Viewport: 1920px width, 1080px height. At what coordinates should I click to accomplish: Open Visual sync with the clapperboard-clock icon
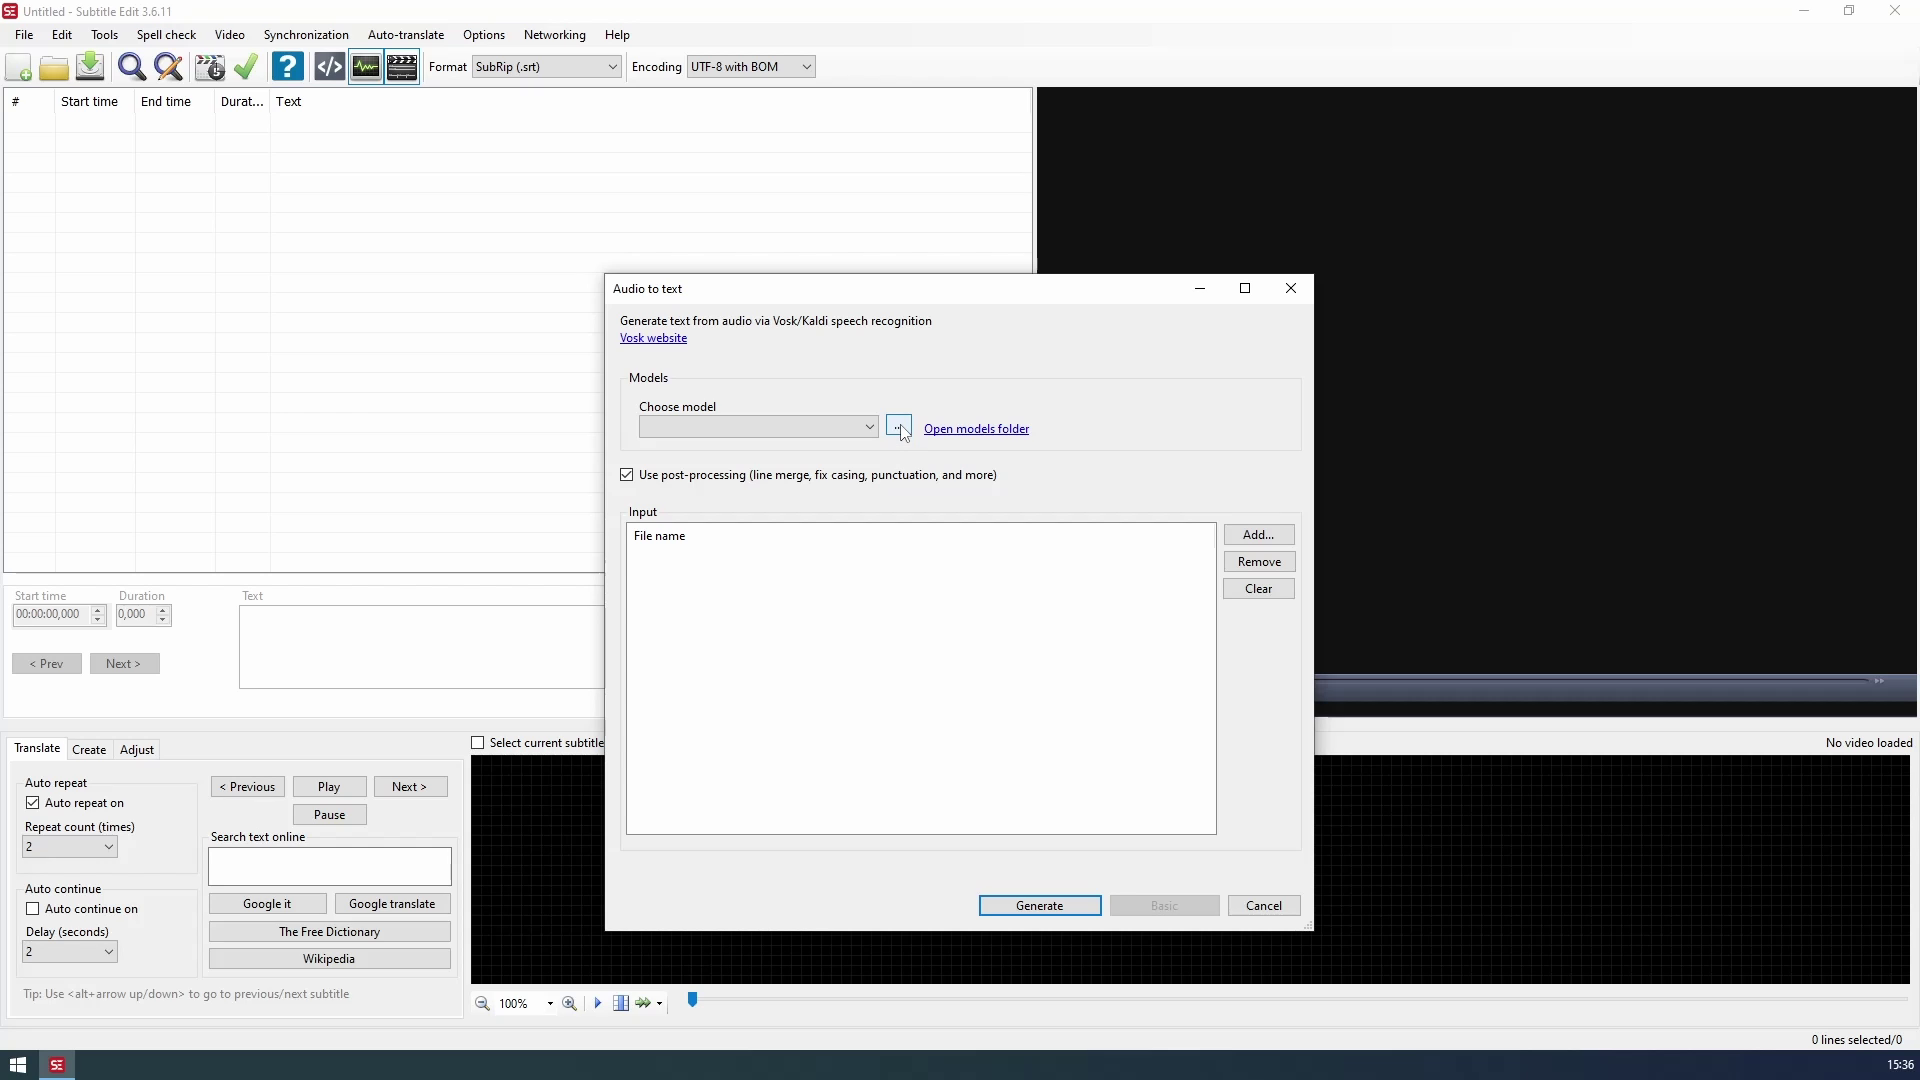click(x=209, y=67)
